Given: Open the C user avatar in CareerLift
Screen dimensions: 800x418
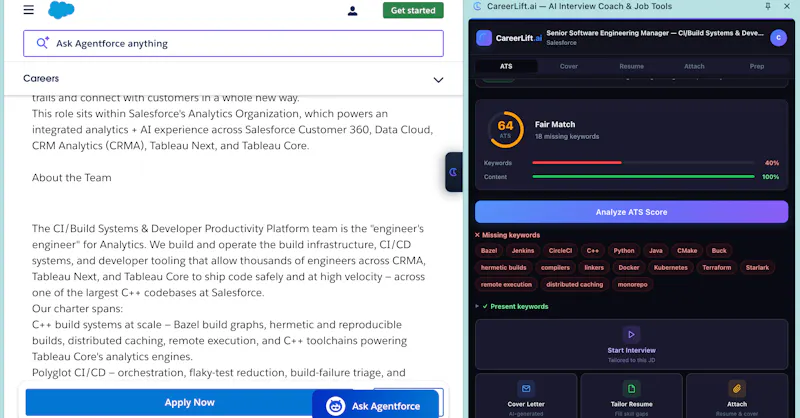Looking at the screenshot, I should pyautogui.click(x=778, y=38).
